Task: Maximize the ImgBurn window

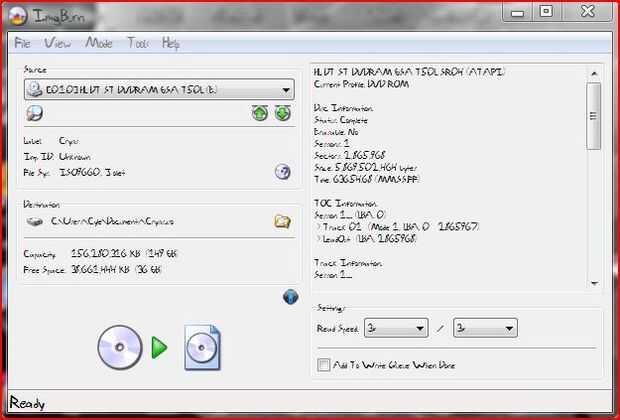Action: point(546,12)
